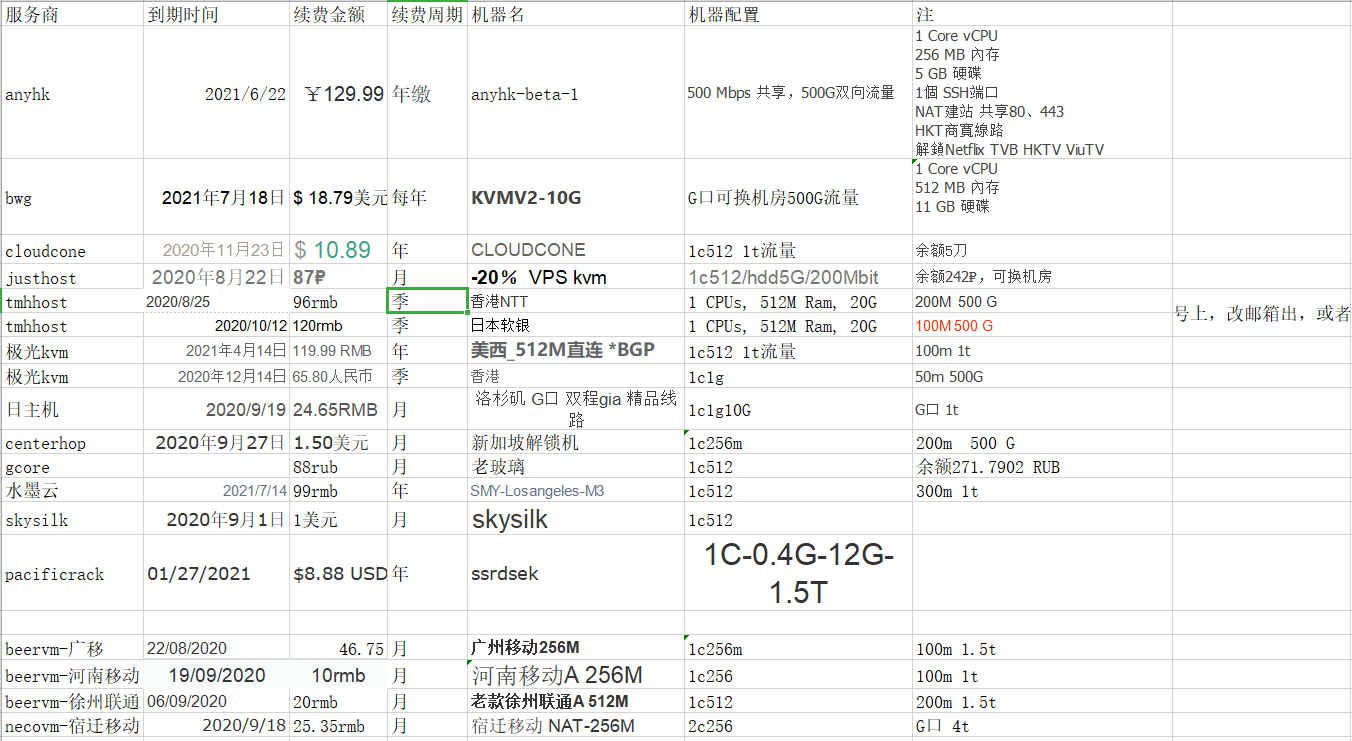Click the 余额5刀 note cell

pyautogui.click(x=1042, y=250)
